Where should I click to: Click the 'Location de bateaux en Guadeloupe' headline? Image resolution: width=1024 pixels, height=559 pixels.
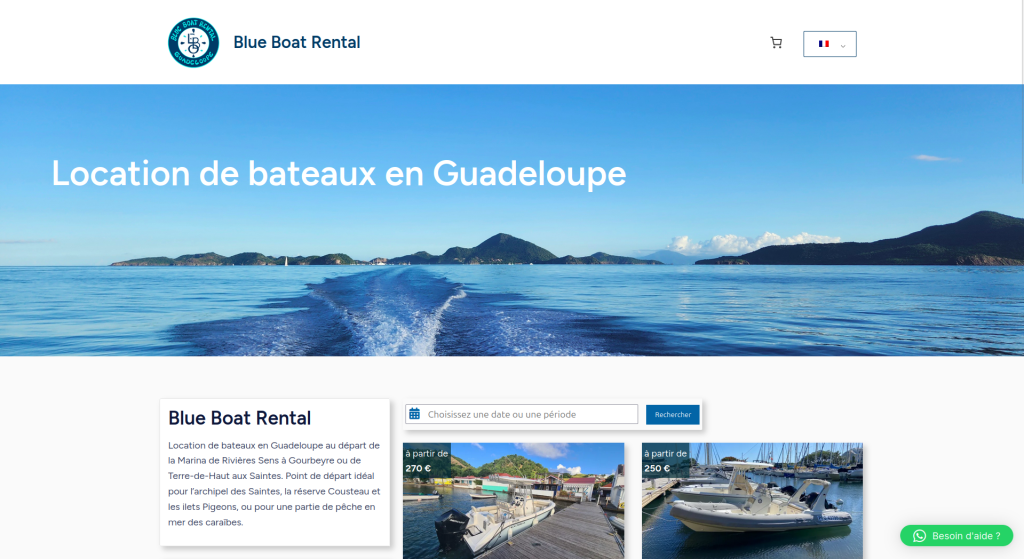pos(339,173)
